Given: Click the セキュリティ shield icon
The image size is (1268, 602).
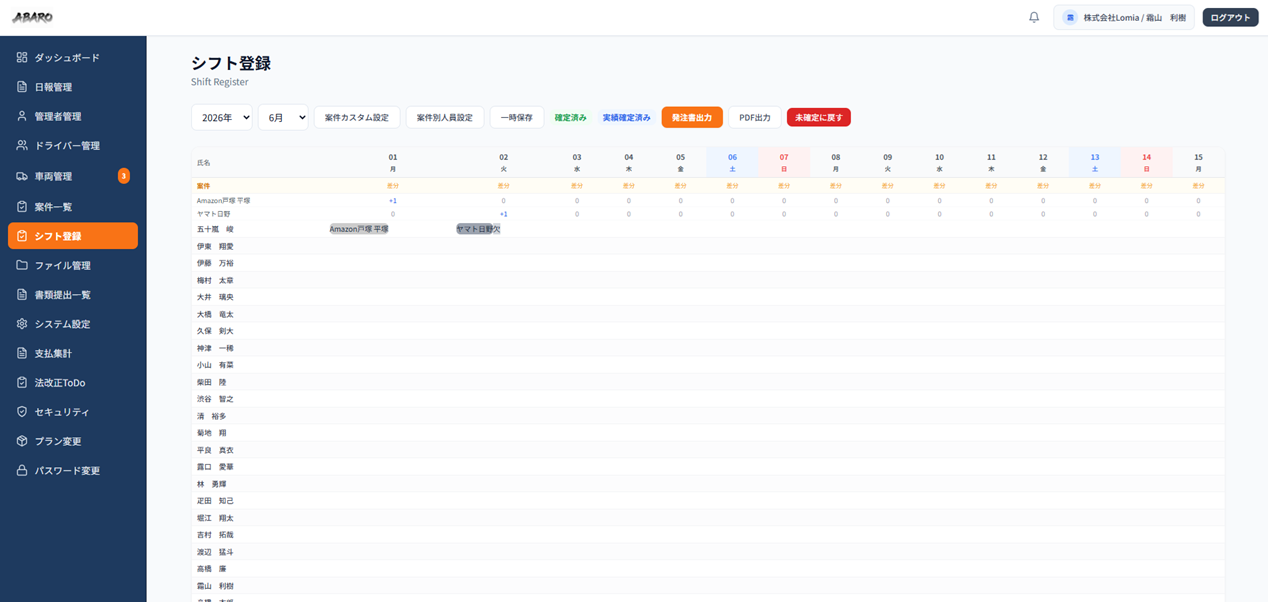Looking at the screenshot, I should (x=22, y=412).
